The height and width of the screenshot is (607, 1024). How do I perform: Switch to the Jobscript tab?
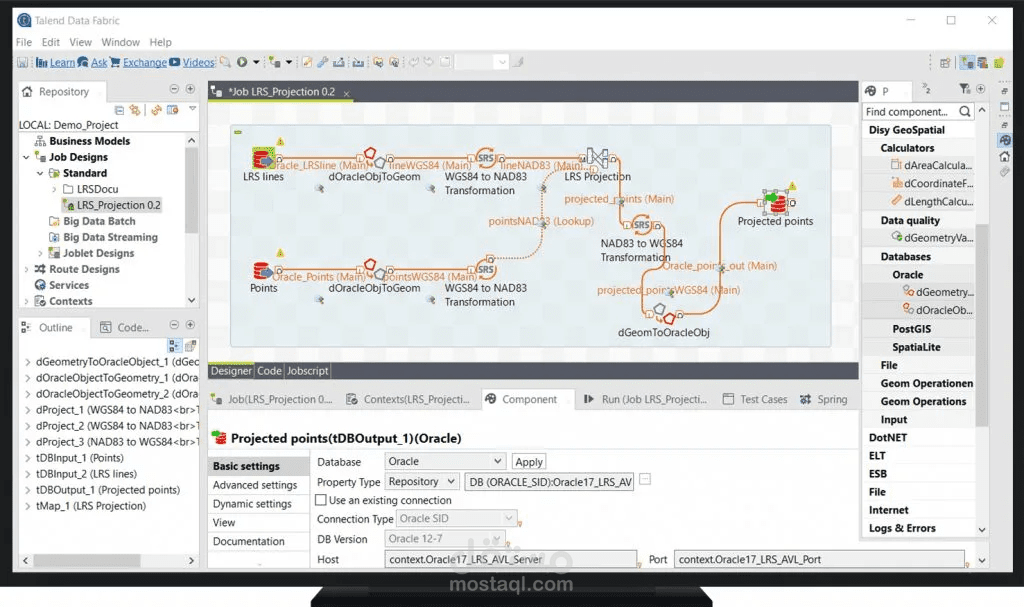coord(308,370)
